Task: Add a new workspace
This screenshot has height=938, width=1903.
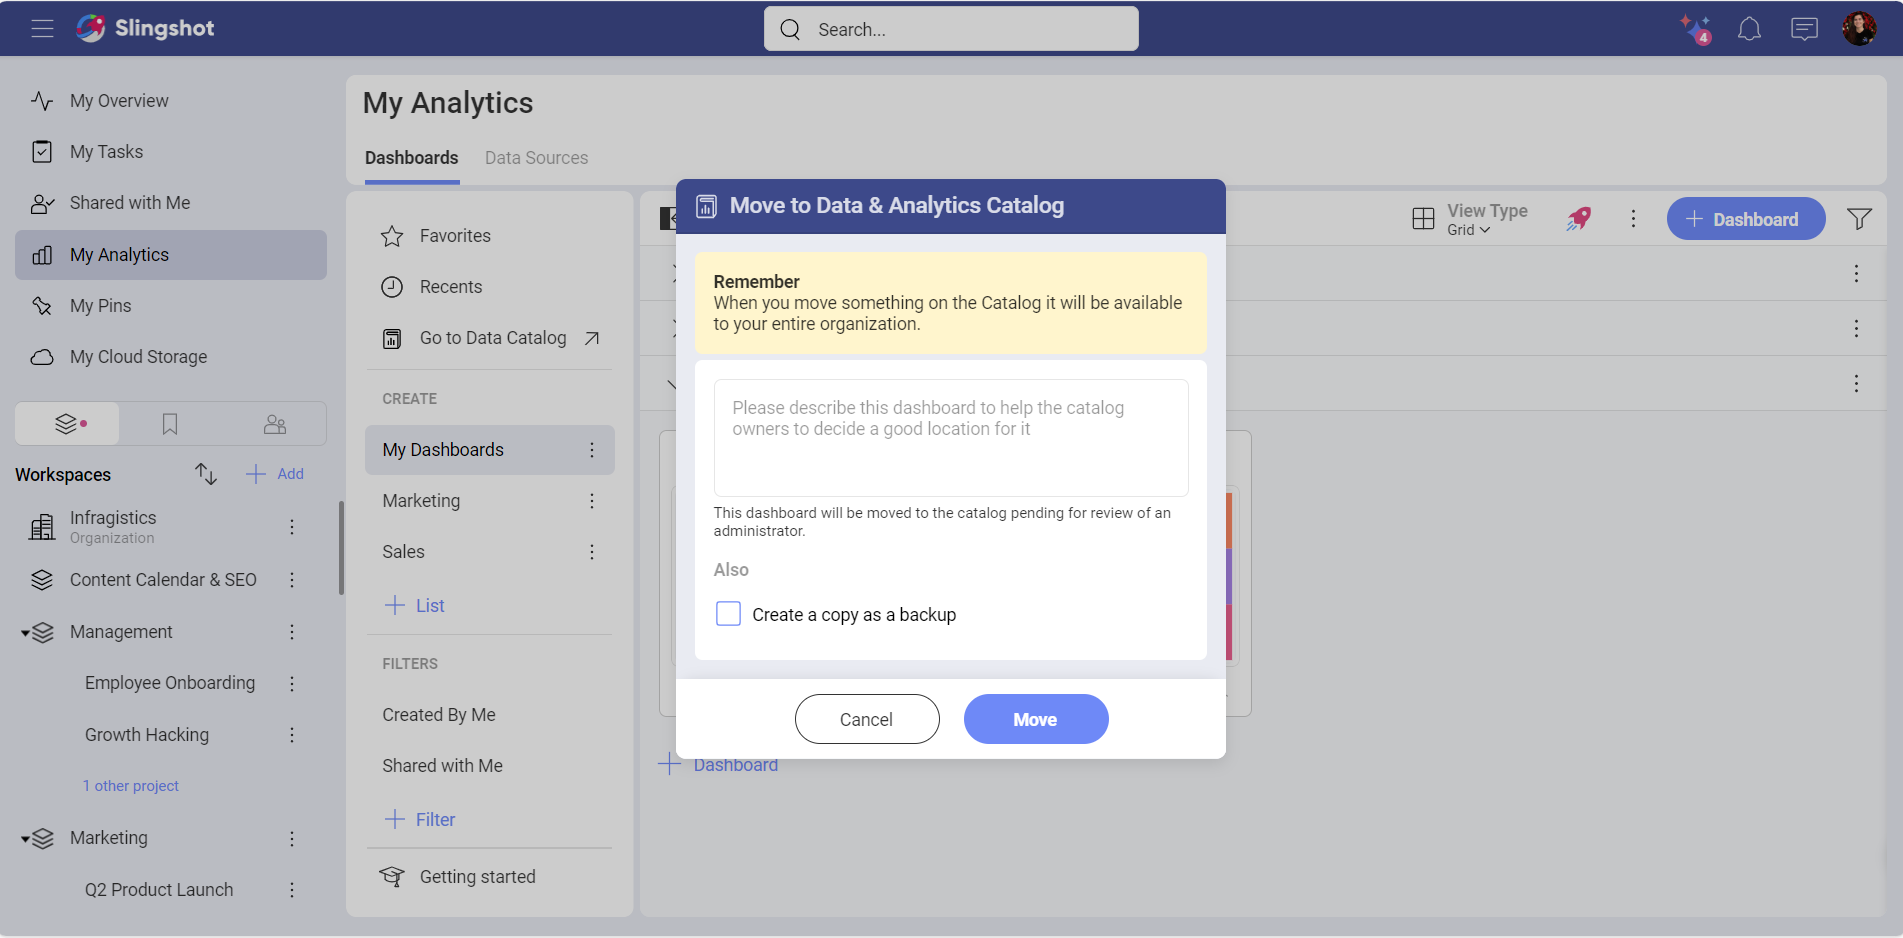Action: pyautogui.click(x=275, y=474)
